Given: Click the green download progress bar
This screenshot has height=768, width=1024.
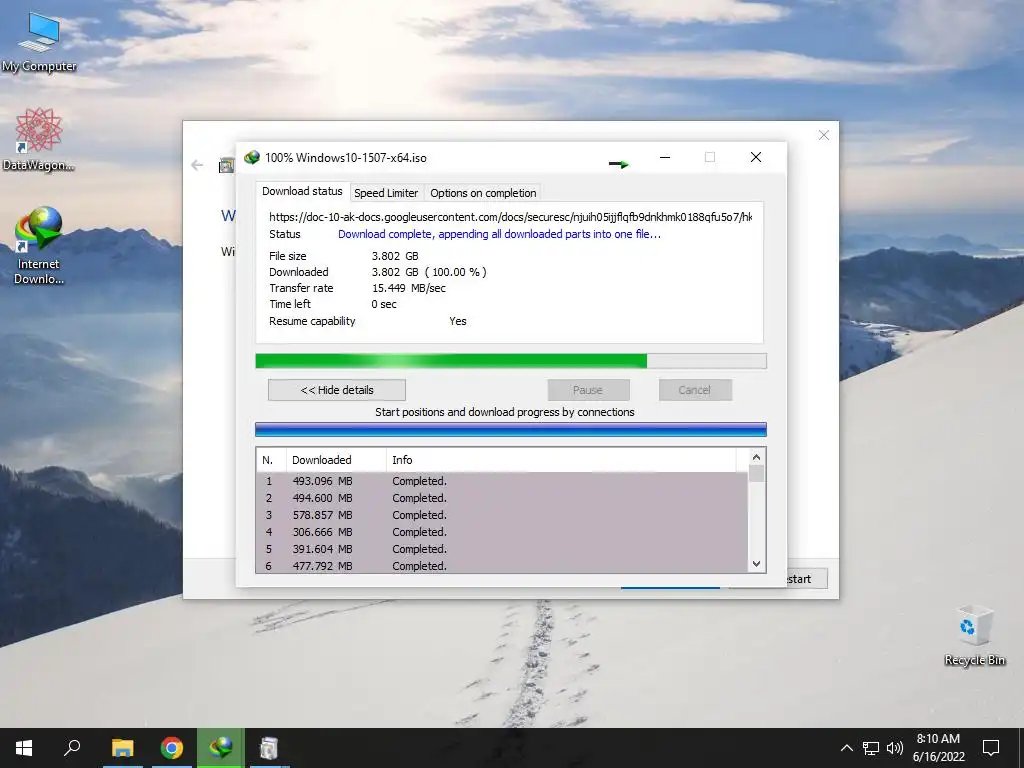Looking at the screenshot, I should pos(511,361).
